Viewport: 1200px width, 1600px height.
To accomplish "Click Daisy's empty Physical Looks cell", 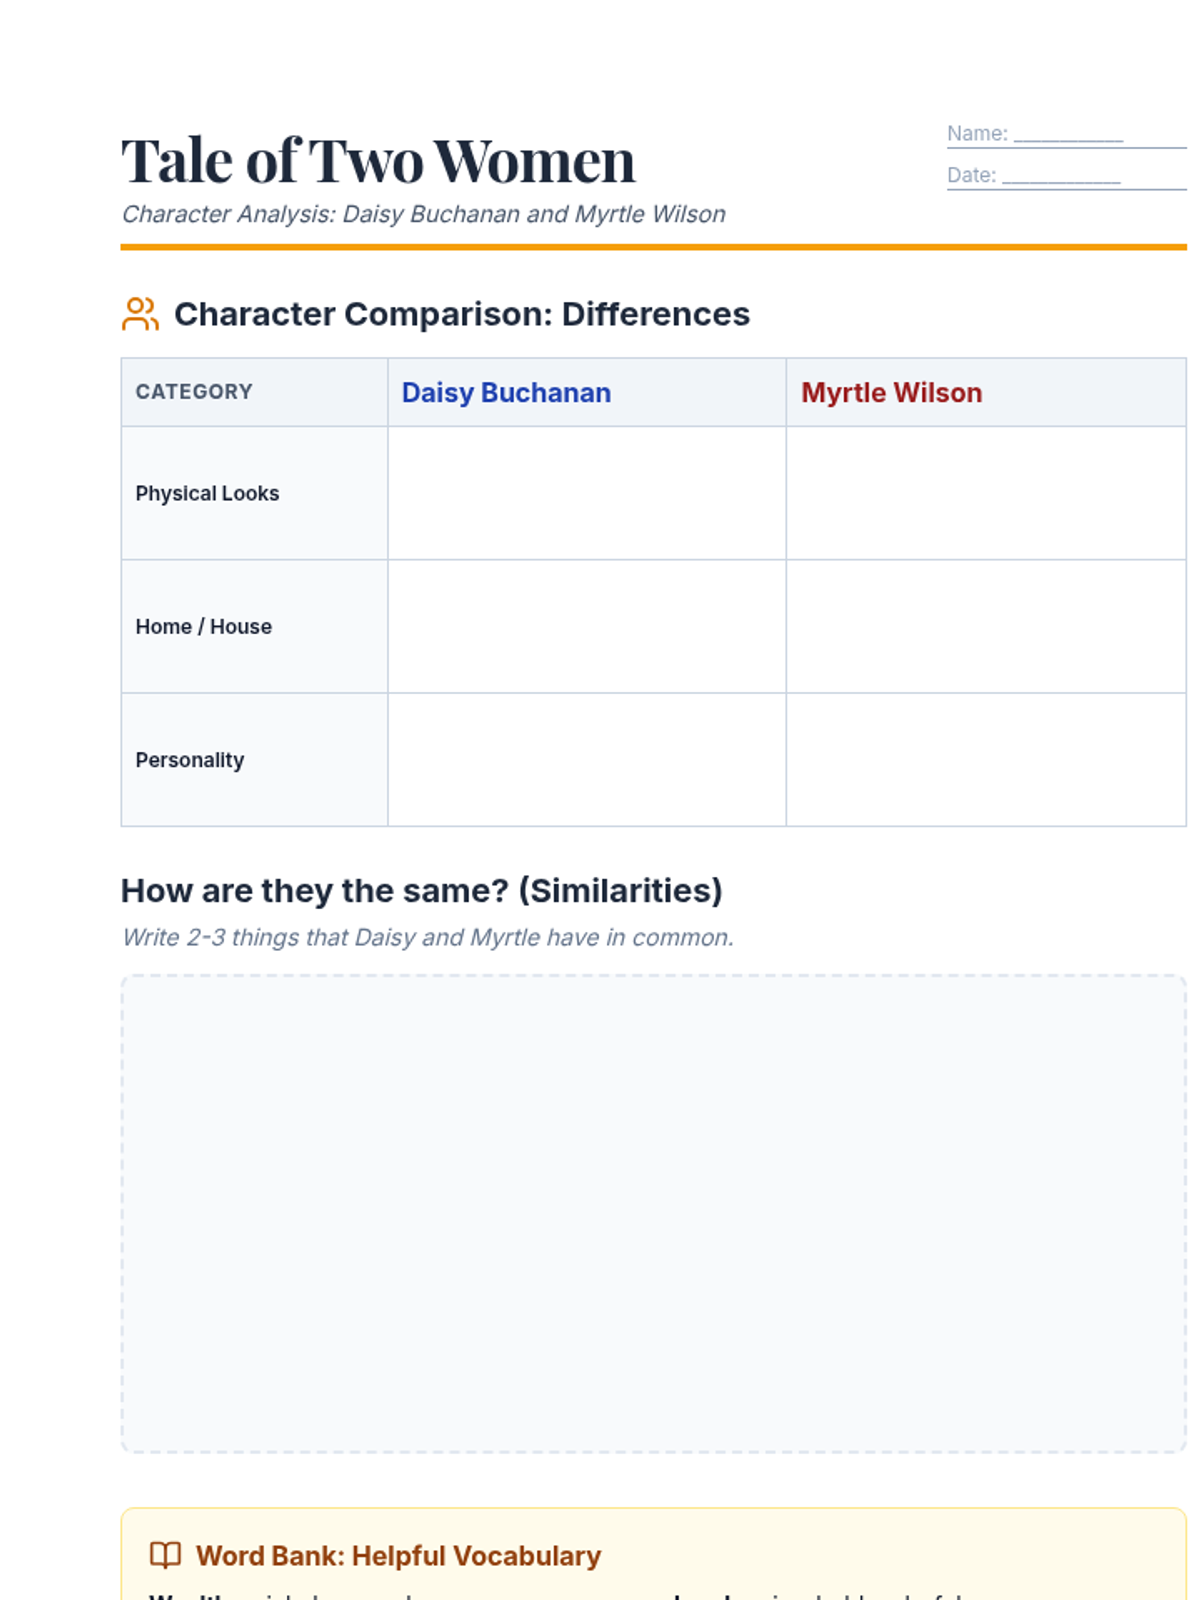I will click(587, 493).
